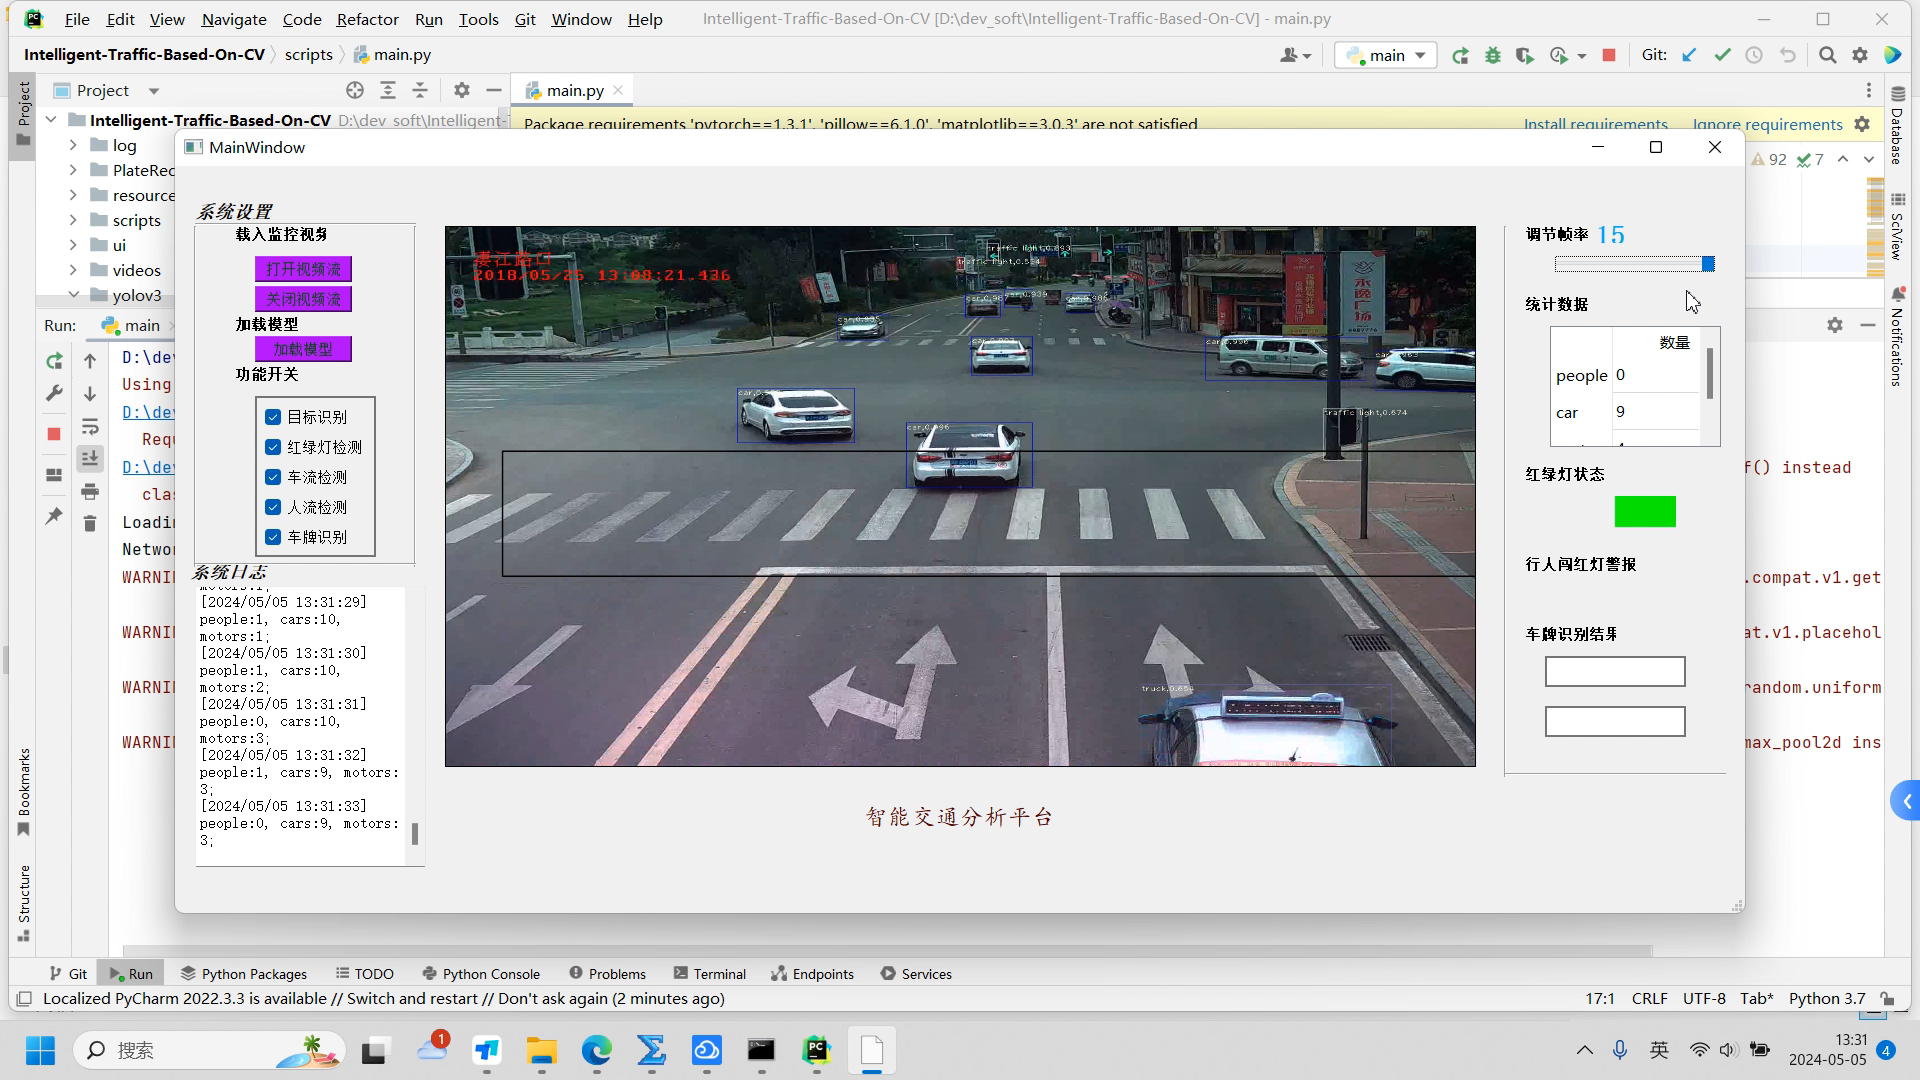1920x1080 pixels.
Task: Expand the ui folder
Action: pos(73,245)
